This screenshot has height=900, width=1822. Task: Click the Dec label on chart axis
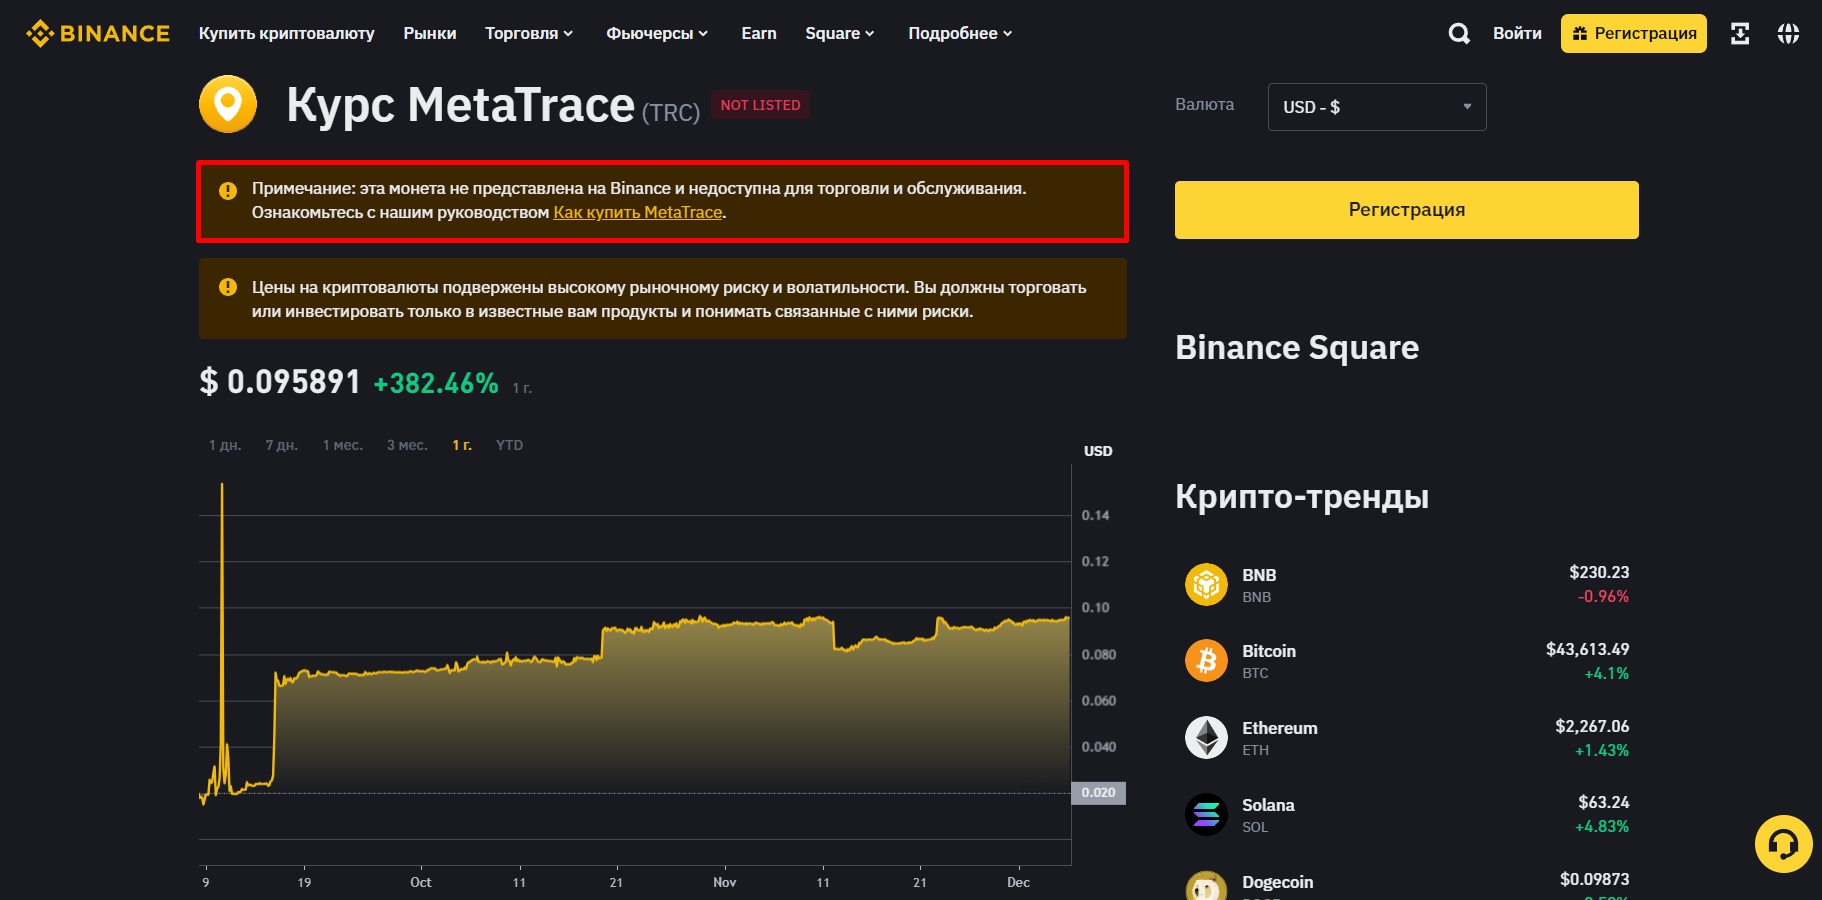click(1018, 882)
